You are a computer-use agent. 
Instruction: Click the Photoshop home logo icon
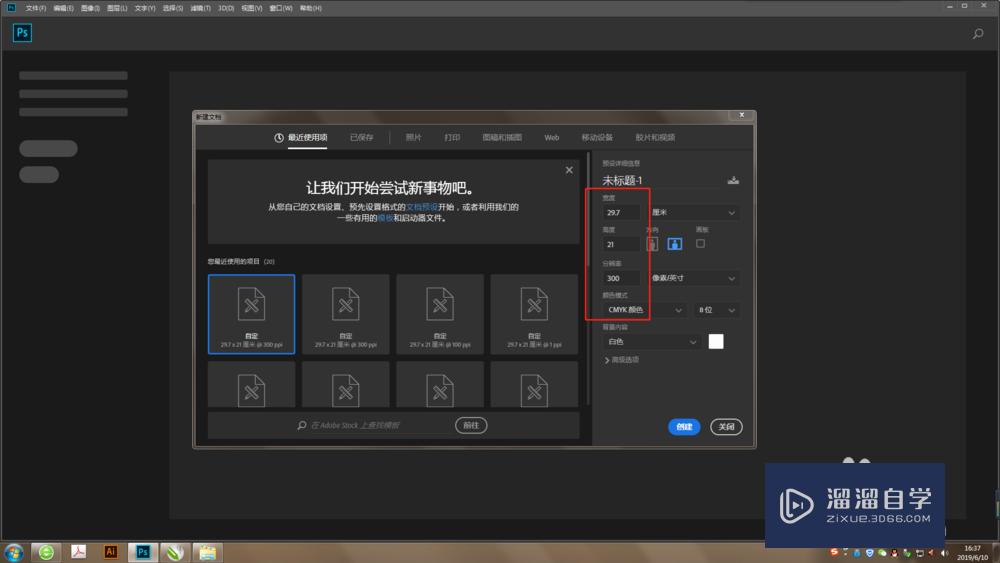pos(22,33)
